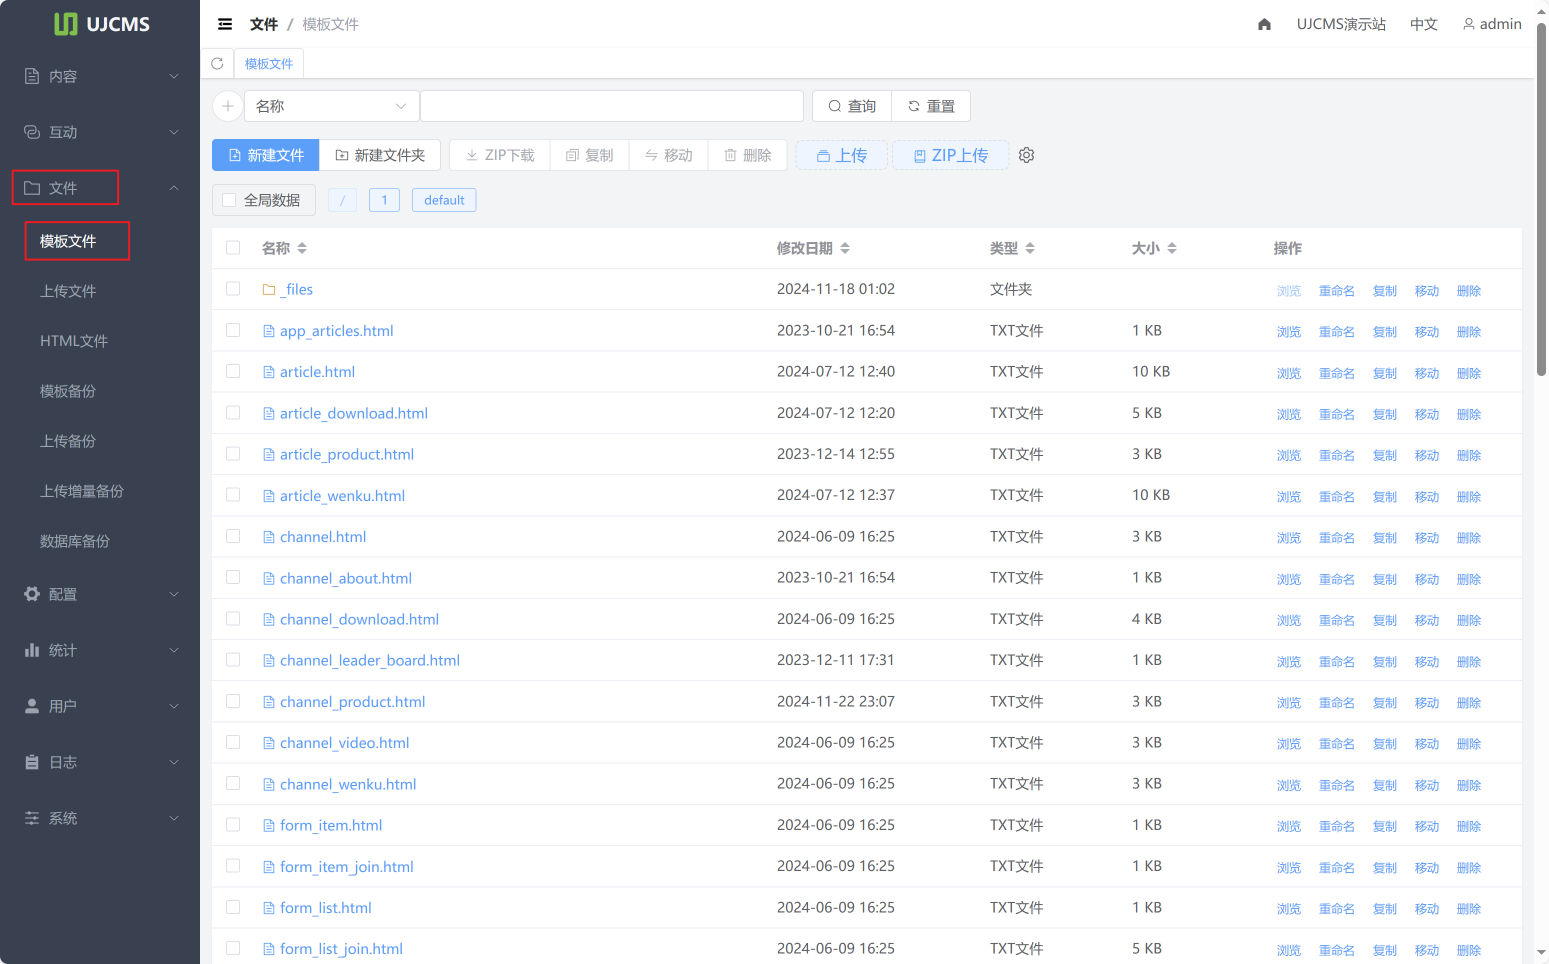Open the 名称 search field dropdown
Screen dimensions: 1549x964
332,106
